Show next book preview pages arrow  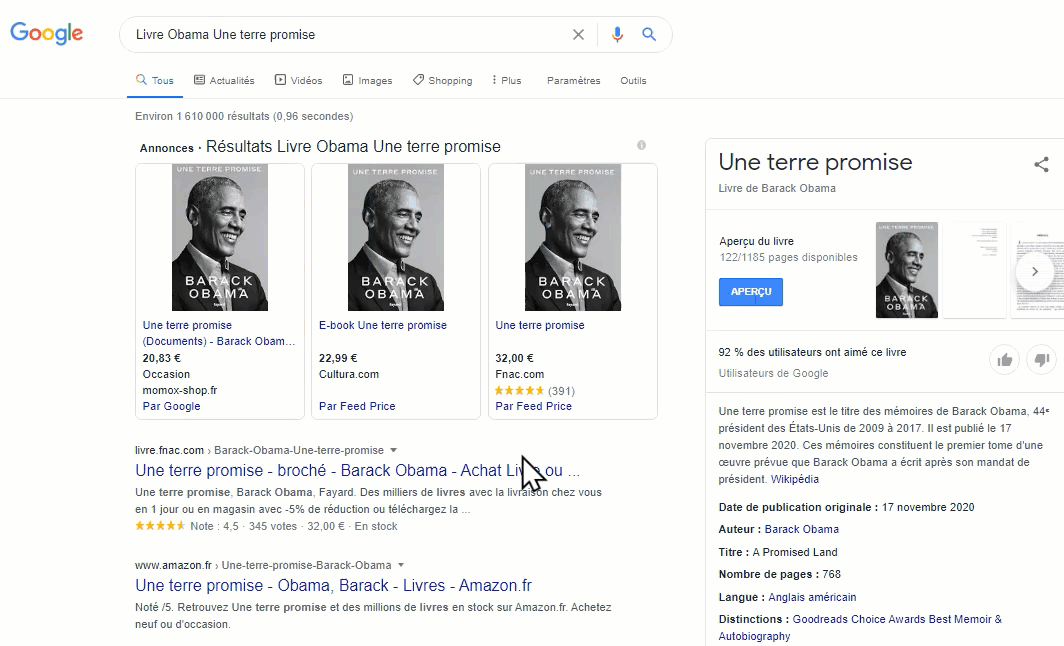tap(1035, 271)
